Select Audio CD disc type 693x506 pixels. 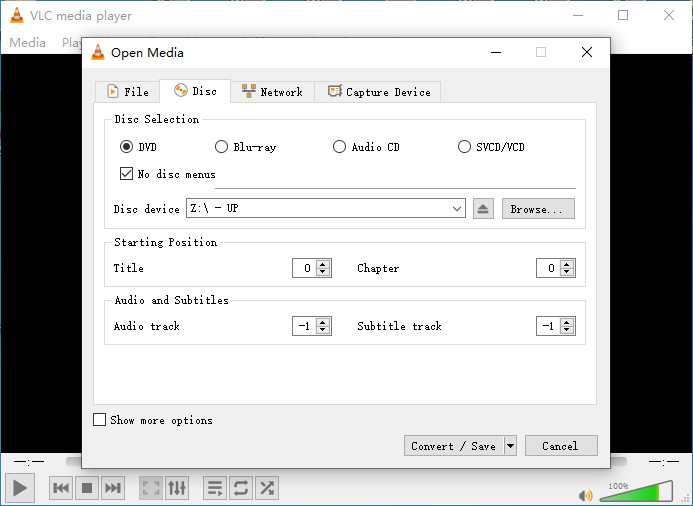pos(339,147)
